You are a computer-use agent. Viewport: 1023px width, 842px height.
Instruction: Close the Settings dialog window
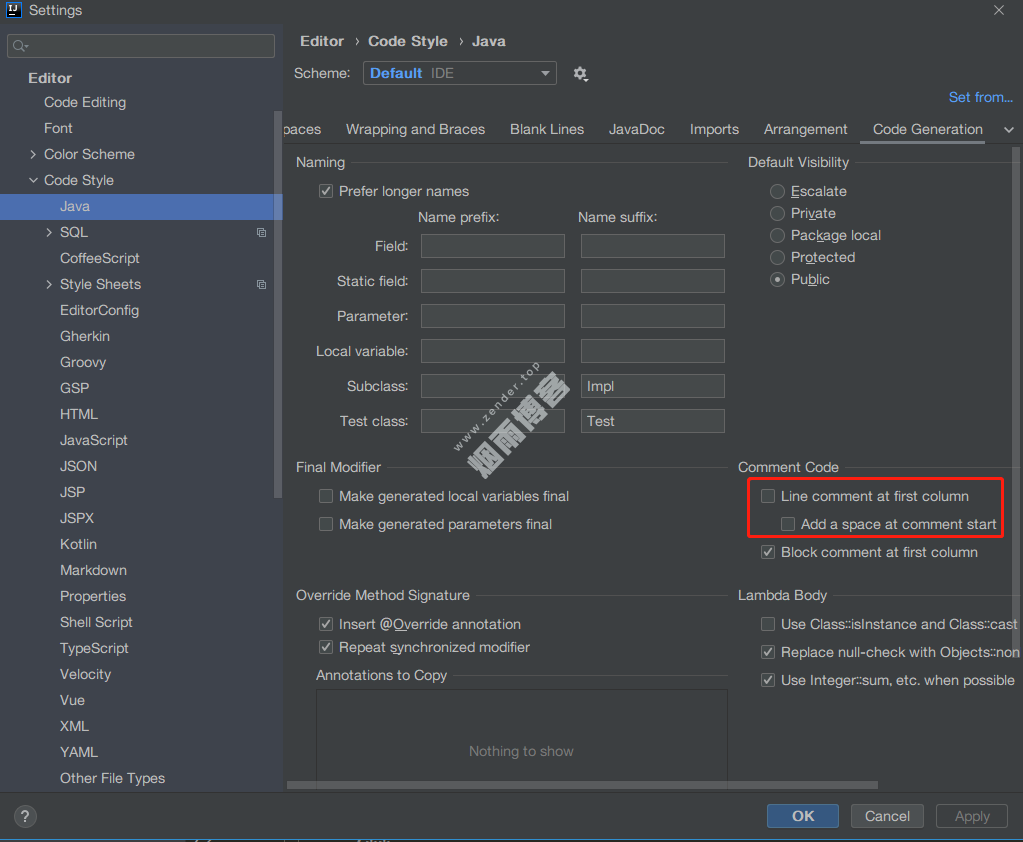tap(998, 10)
